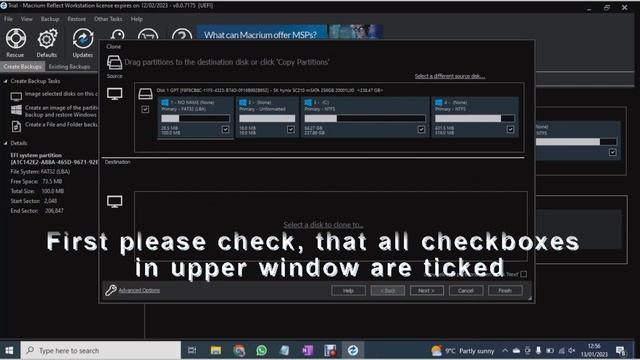This screenshot has width=640, height=360.
Task: Click Image selected disks monitor icon
Action: pos(16,96)
